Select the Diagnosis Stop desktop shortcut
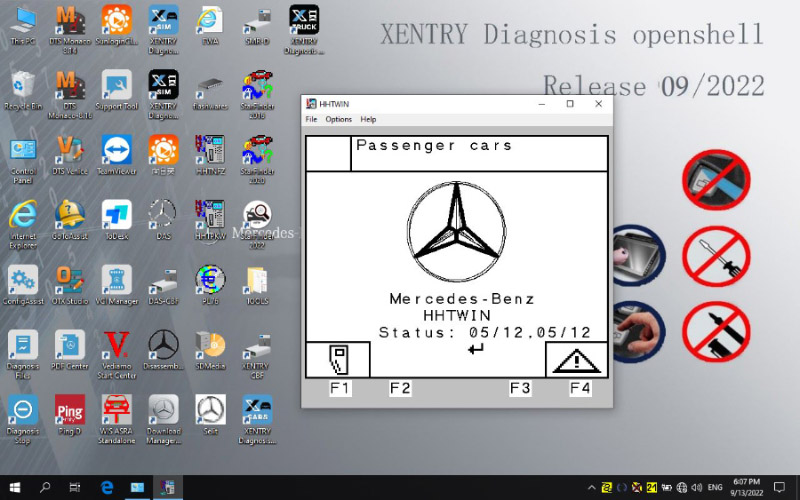This screenshot has height=500, width=800. click(x=23, y=419)
